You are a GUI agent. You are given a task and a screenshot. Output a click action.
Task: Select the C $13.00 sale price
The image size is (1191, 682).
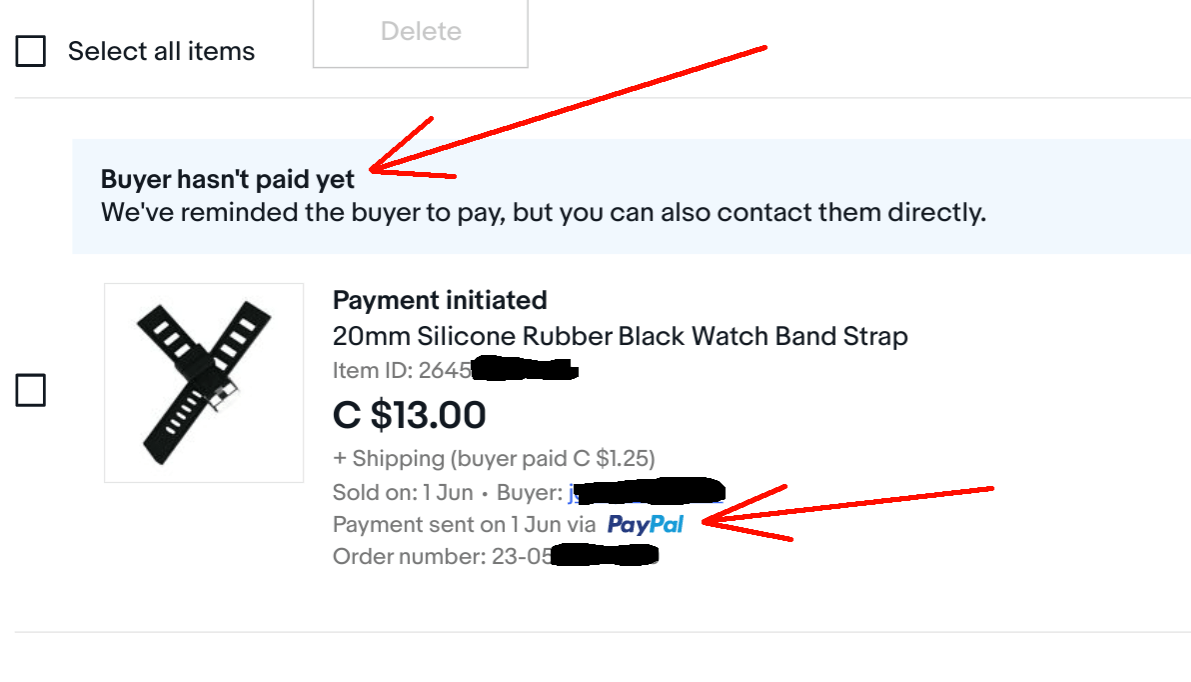[408, 414]
